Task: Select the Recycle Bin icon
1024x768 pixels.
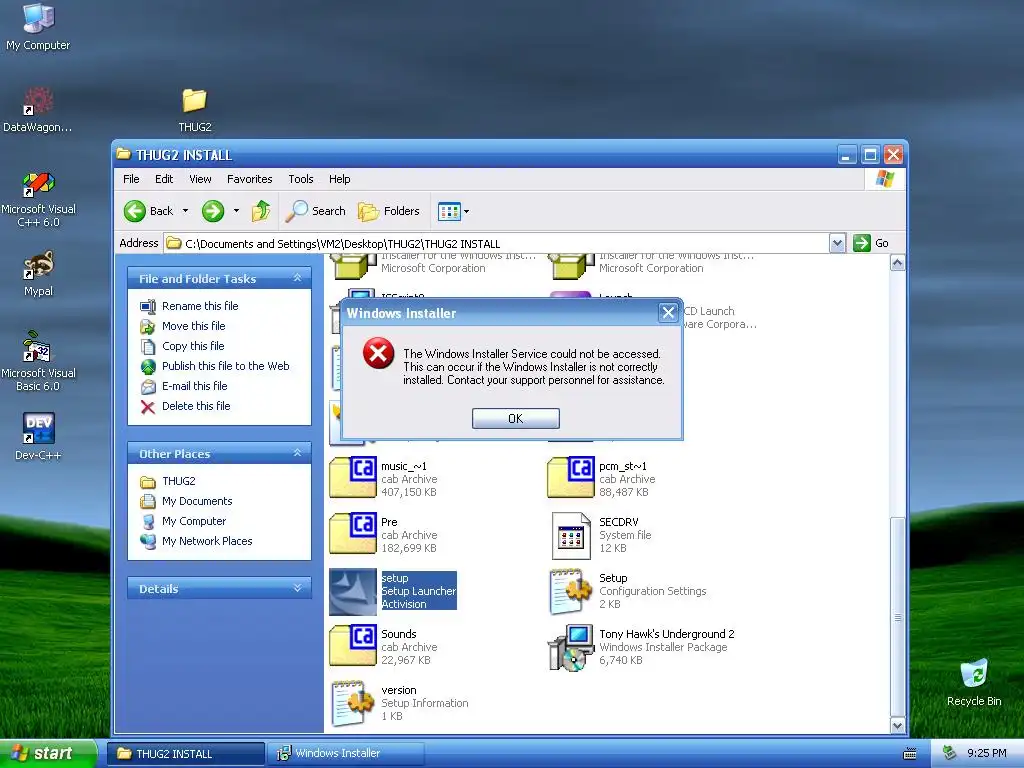Action: click(974, 682)
